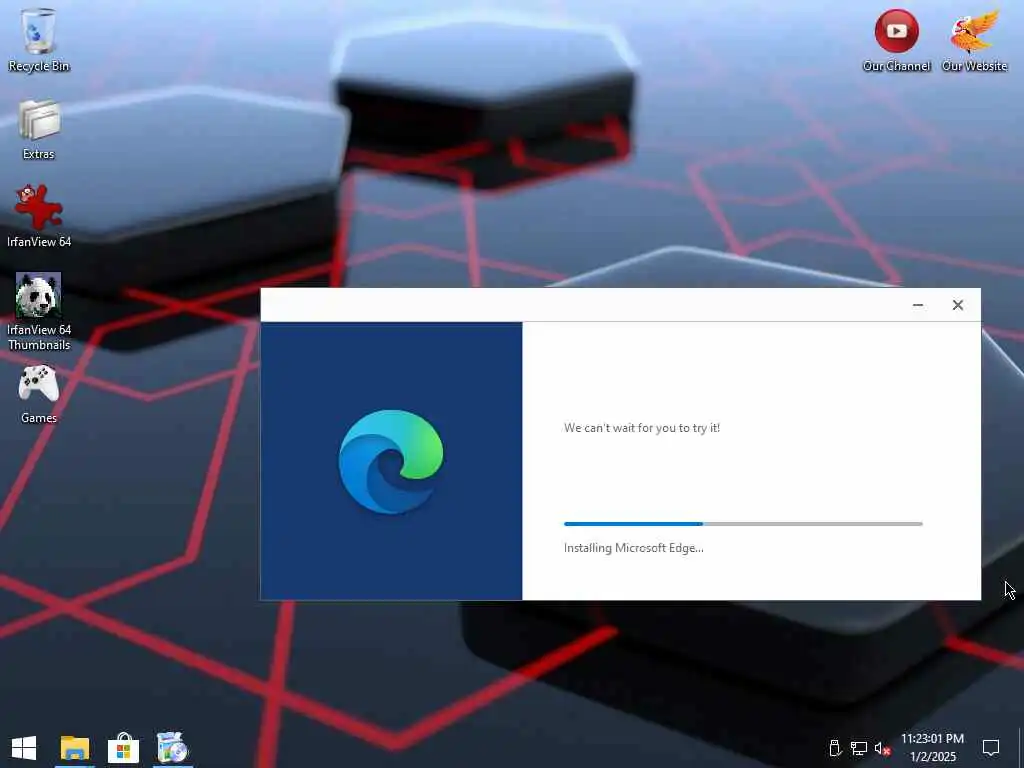Open File Explorer from the taskbar
The height and width of the screenshot is (768, 1024).
pyautogui.click(x=74, y=748)
